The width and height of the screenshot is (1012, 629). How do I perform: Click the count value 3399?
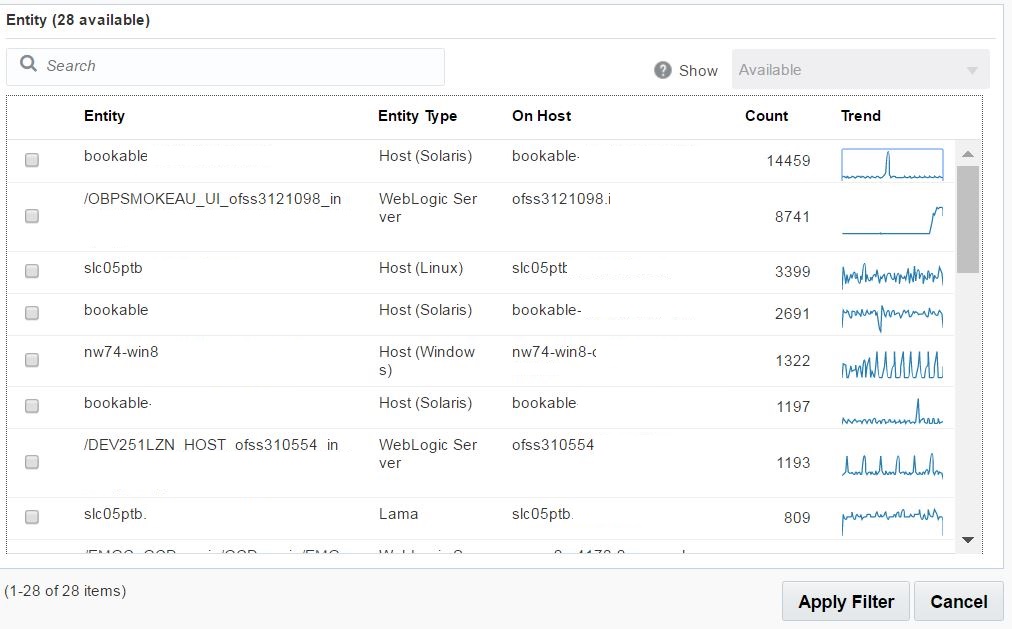[x=793, y=272]
